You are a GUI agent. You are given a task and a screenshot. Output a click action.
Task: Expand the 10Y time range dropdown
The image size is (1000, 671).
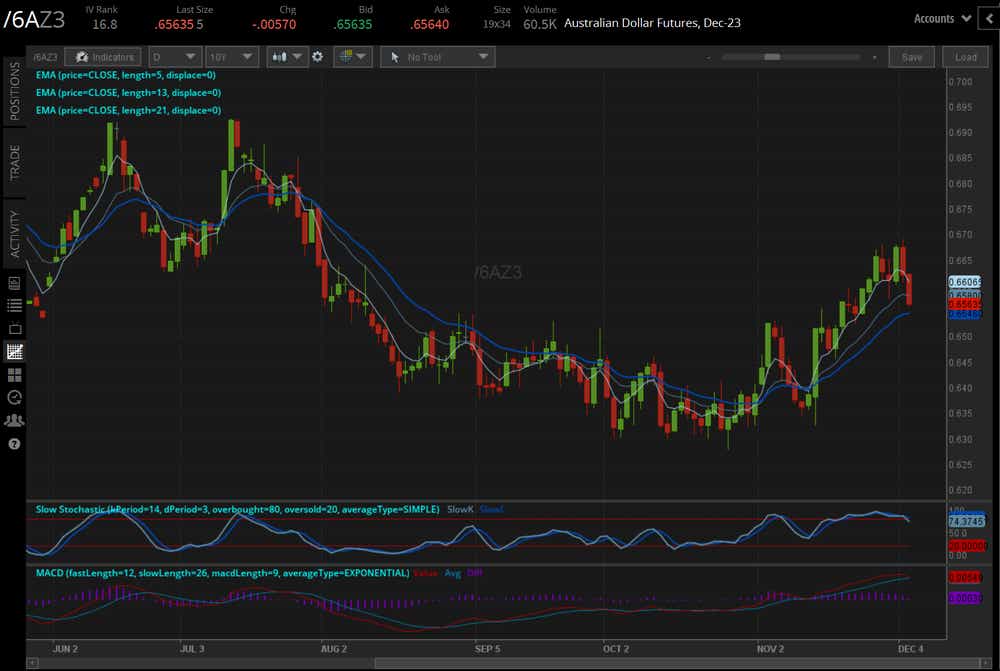point(232,57)
